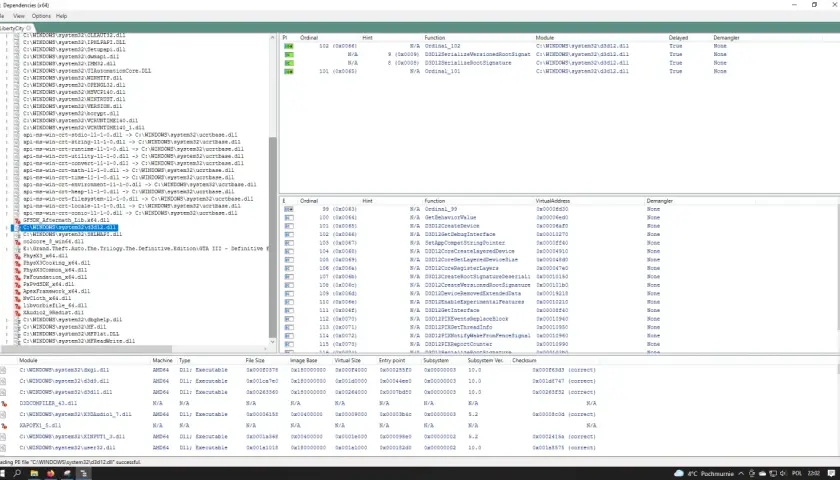The width and height of the screenshot is (840, 480).
Task: Open the Windows search magnifier icon
Action: tap(18, 474)
